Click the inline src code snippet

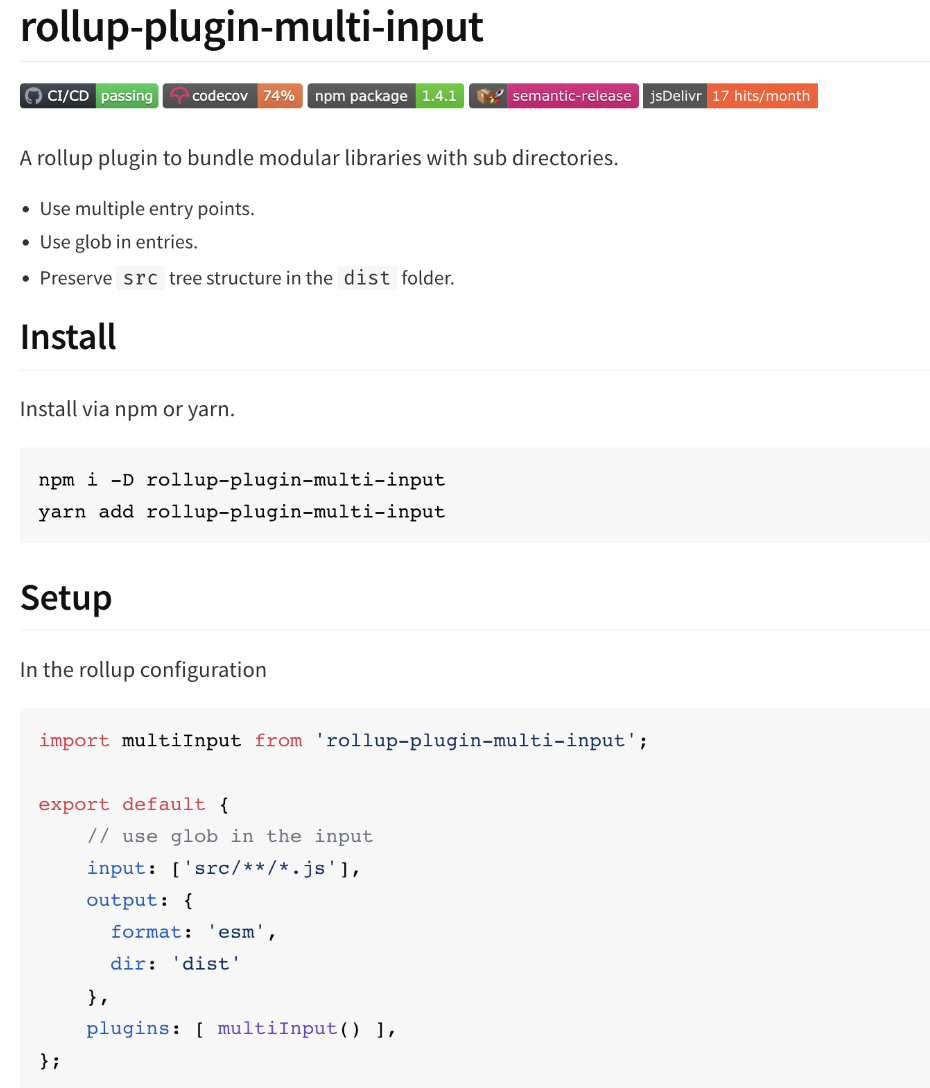(x=140, y=278)
